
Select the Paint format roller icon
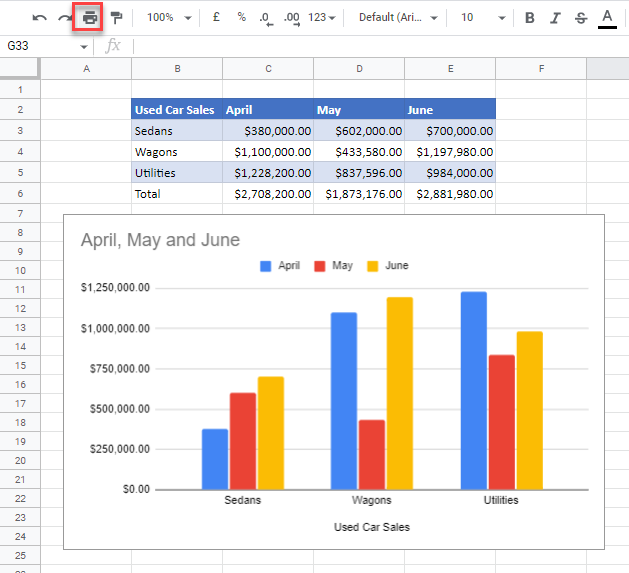[117, 18]
